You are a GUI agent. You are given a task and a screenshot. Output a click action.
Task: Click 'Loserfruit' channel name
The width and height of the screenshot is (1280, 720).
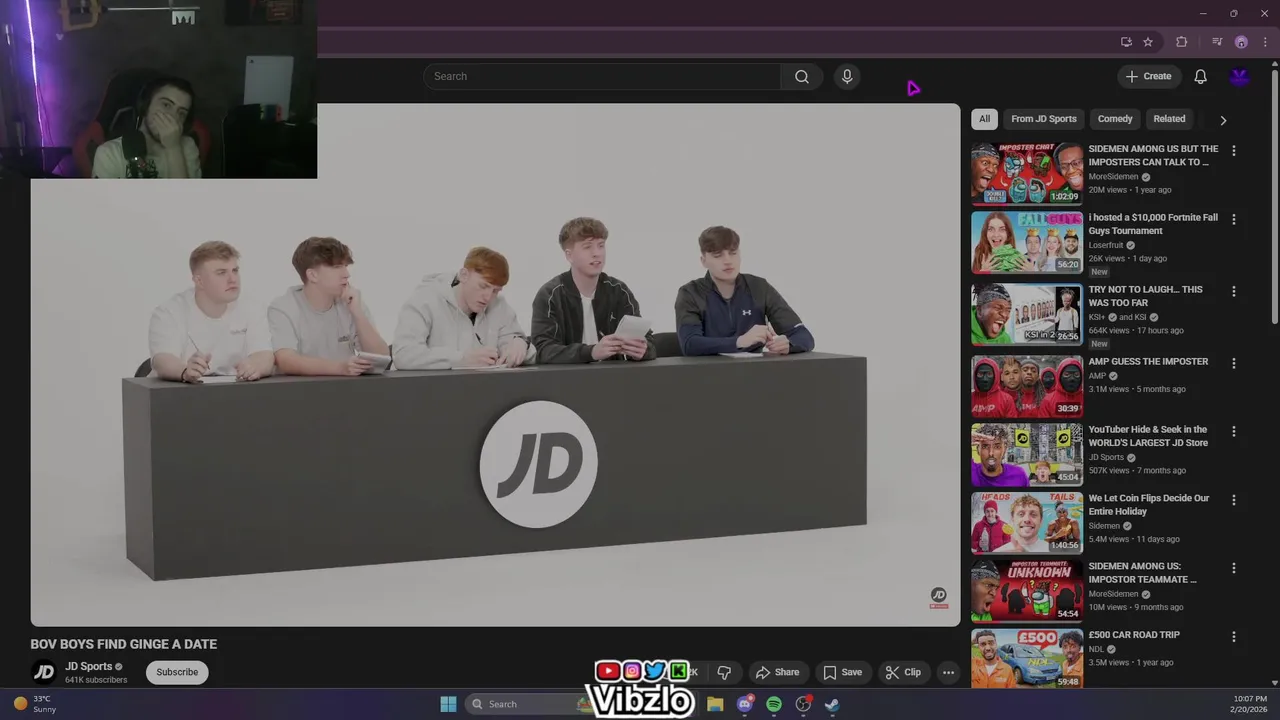pos(1106,245)
